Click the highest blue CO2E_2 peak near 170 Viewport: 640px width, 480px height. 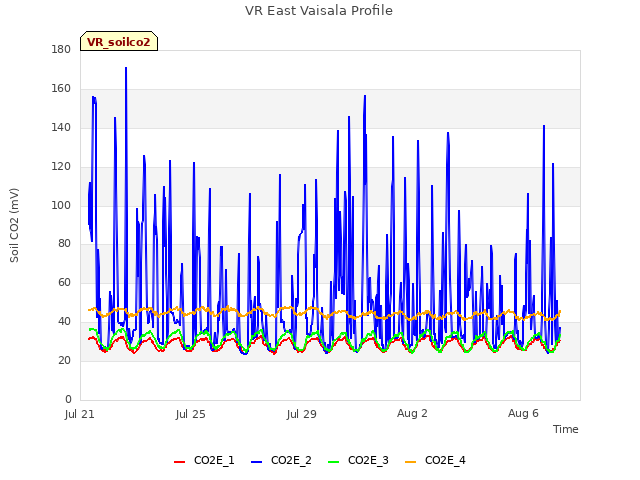coord(126,68)
